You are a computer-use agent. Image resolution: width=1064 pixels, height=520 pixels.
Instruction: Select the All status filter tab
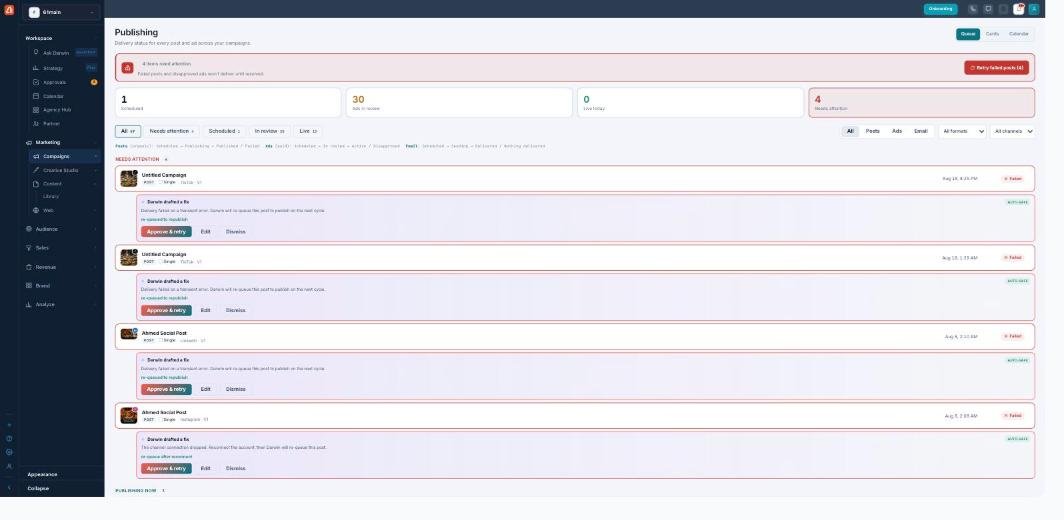click(x=128, y=131)
